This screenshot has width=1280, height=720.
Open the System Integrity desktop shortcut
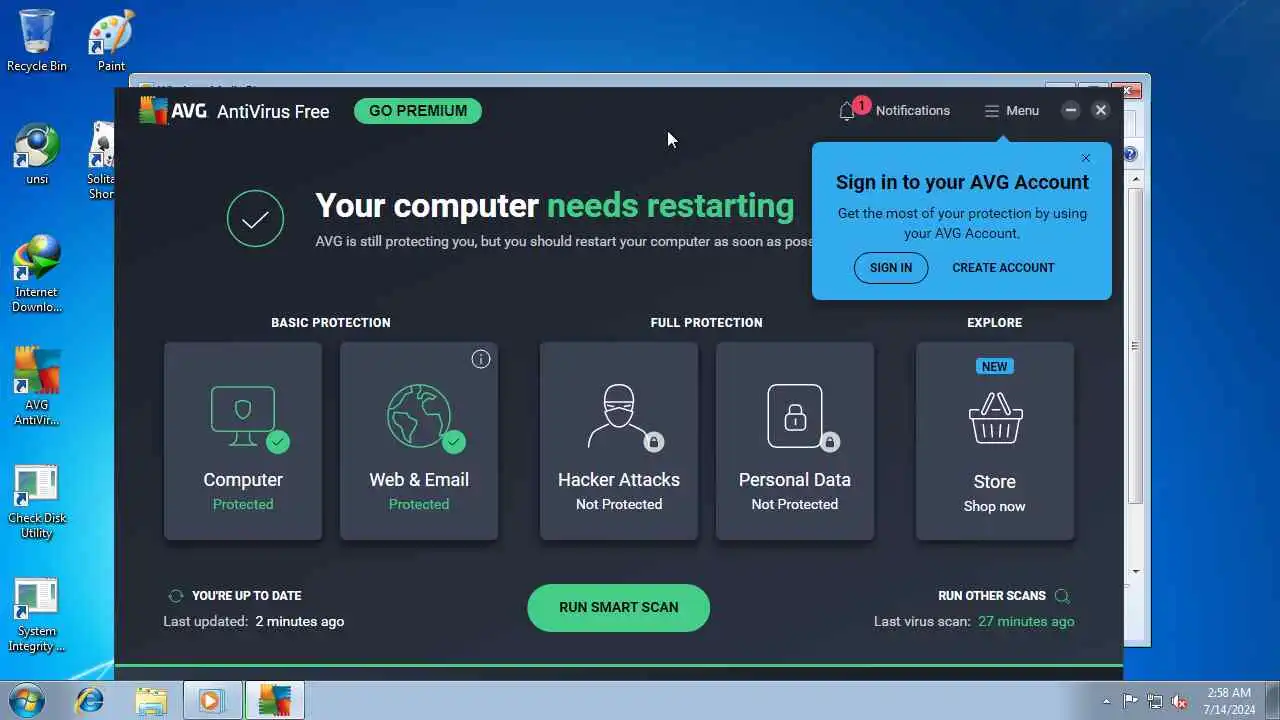pos(37,615)
